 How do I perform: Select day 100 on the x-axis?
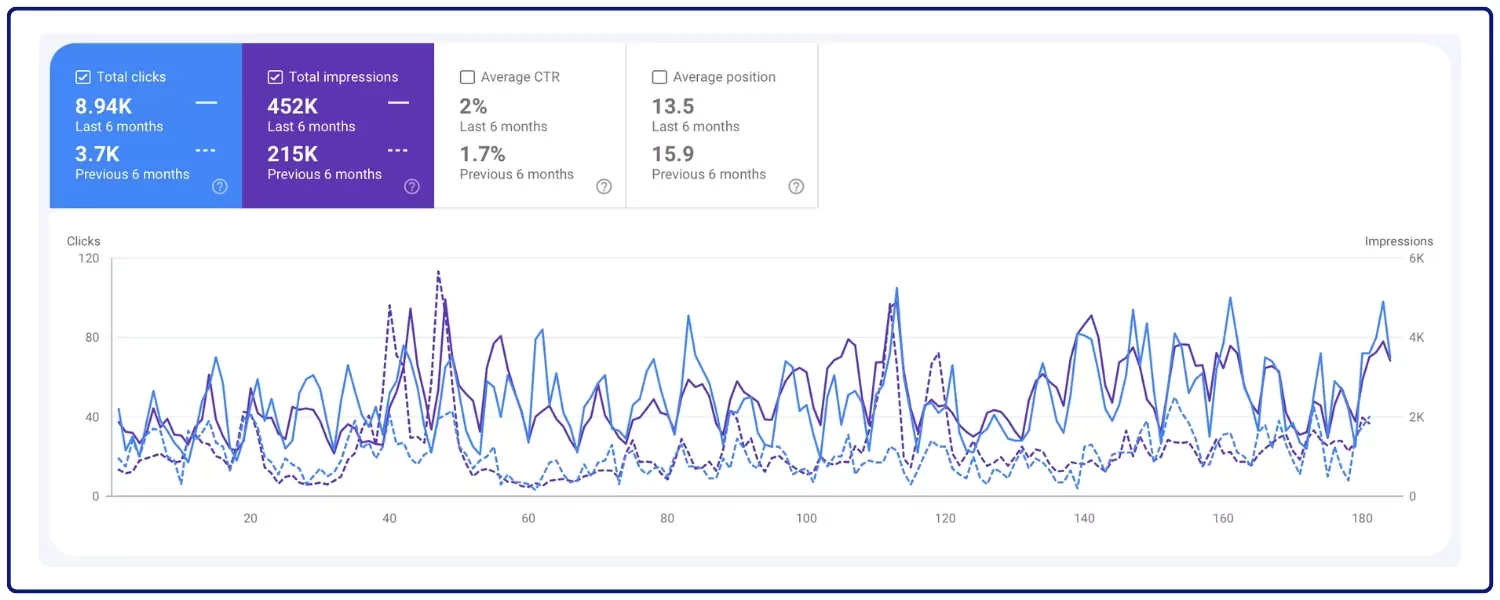[806, 518]
